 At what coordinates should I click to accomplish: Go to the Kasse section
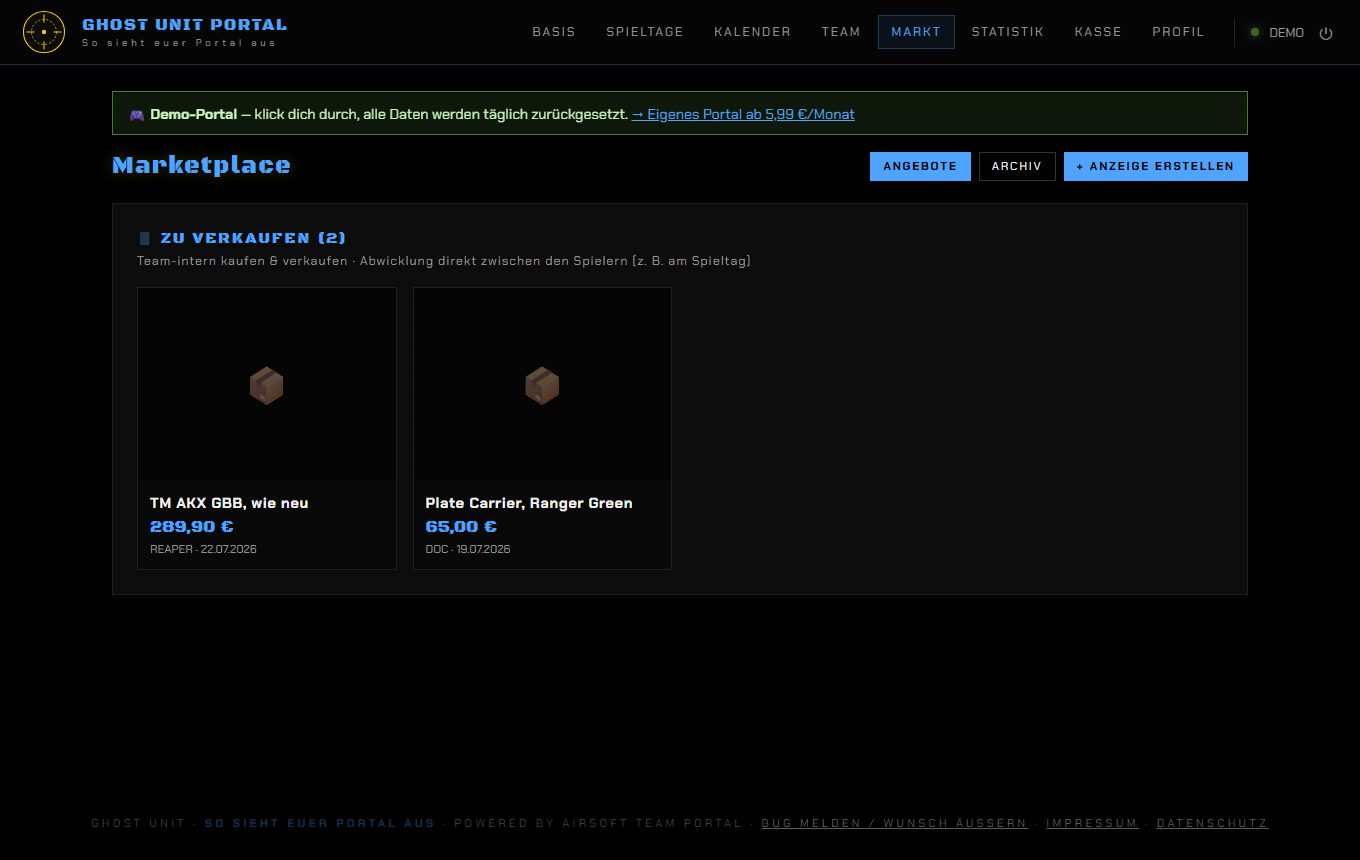[1098, 32]
